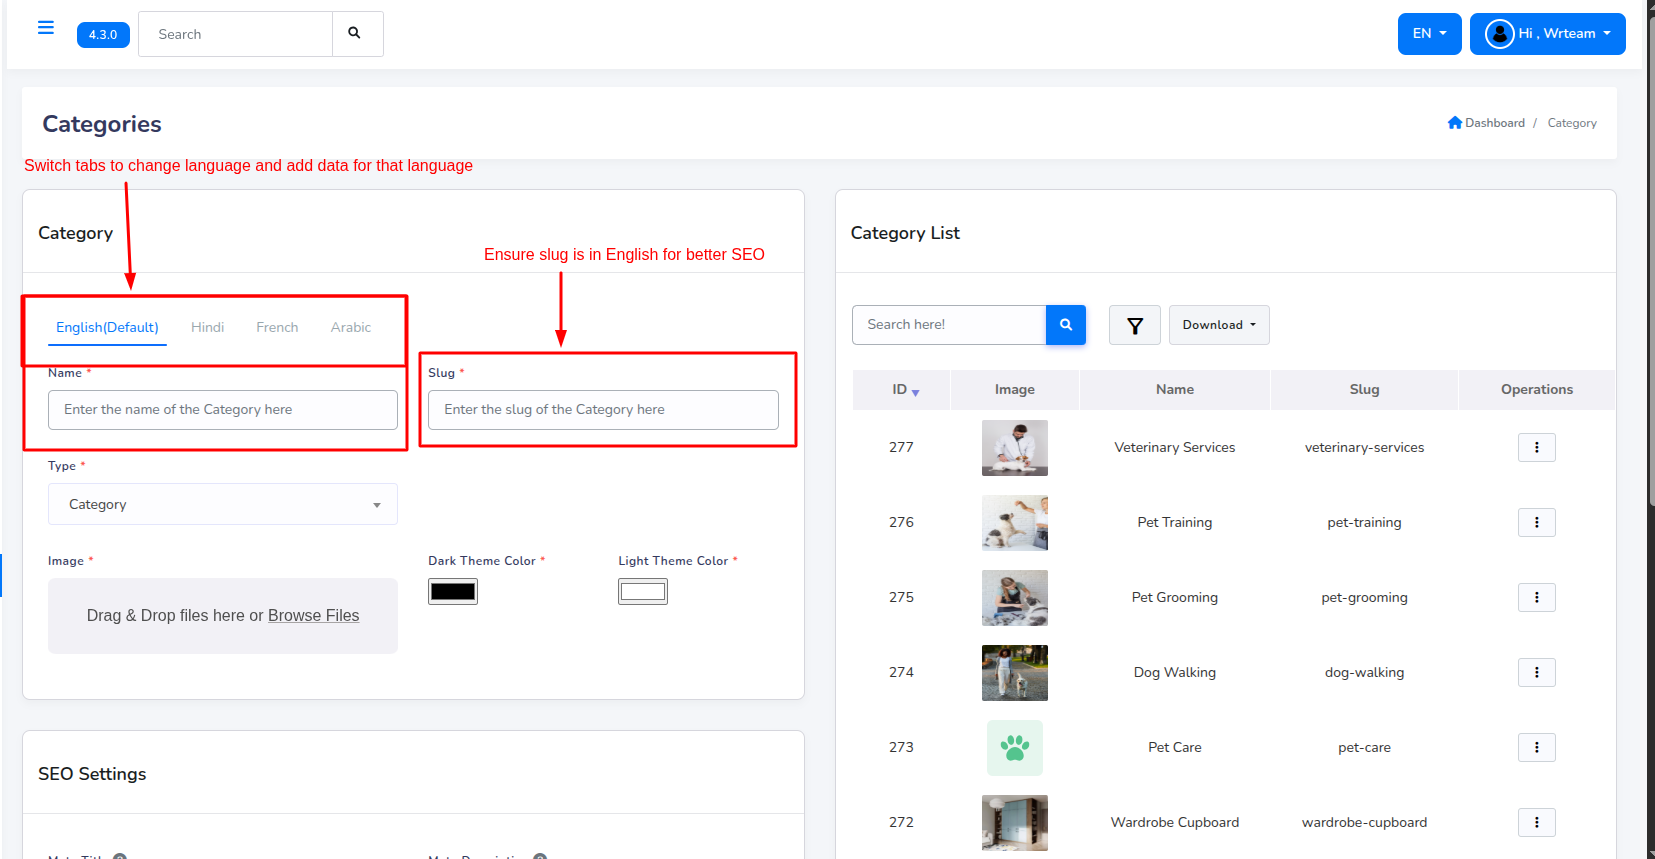The height and width of the screenshot is (859, 1655).
Task: Switch to the Arabic language tab
Action: click(x=350, y=328)
